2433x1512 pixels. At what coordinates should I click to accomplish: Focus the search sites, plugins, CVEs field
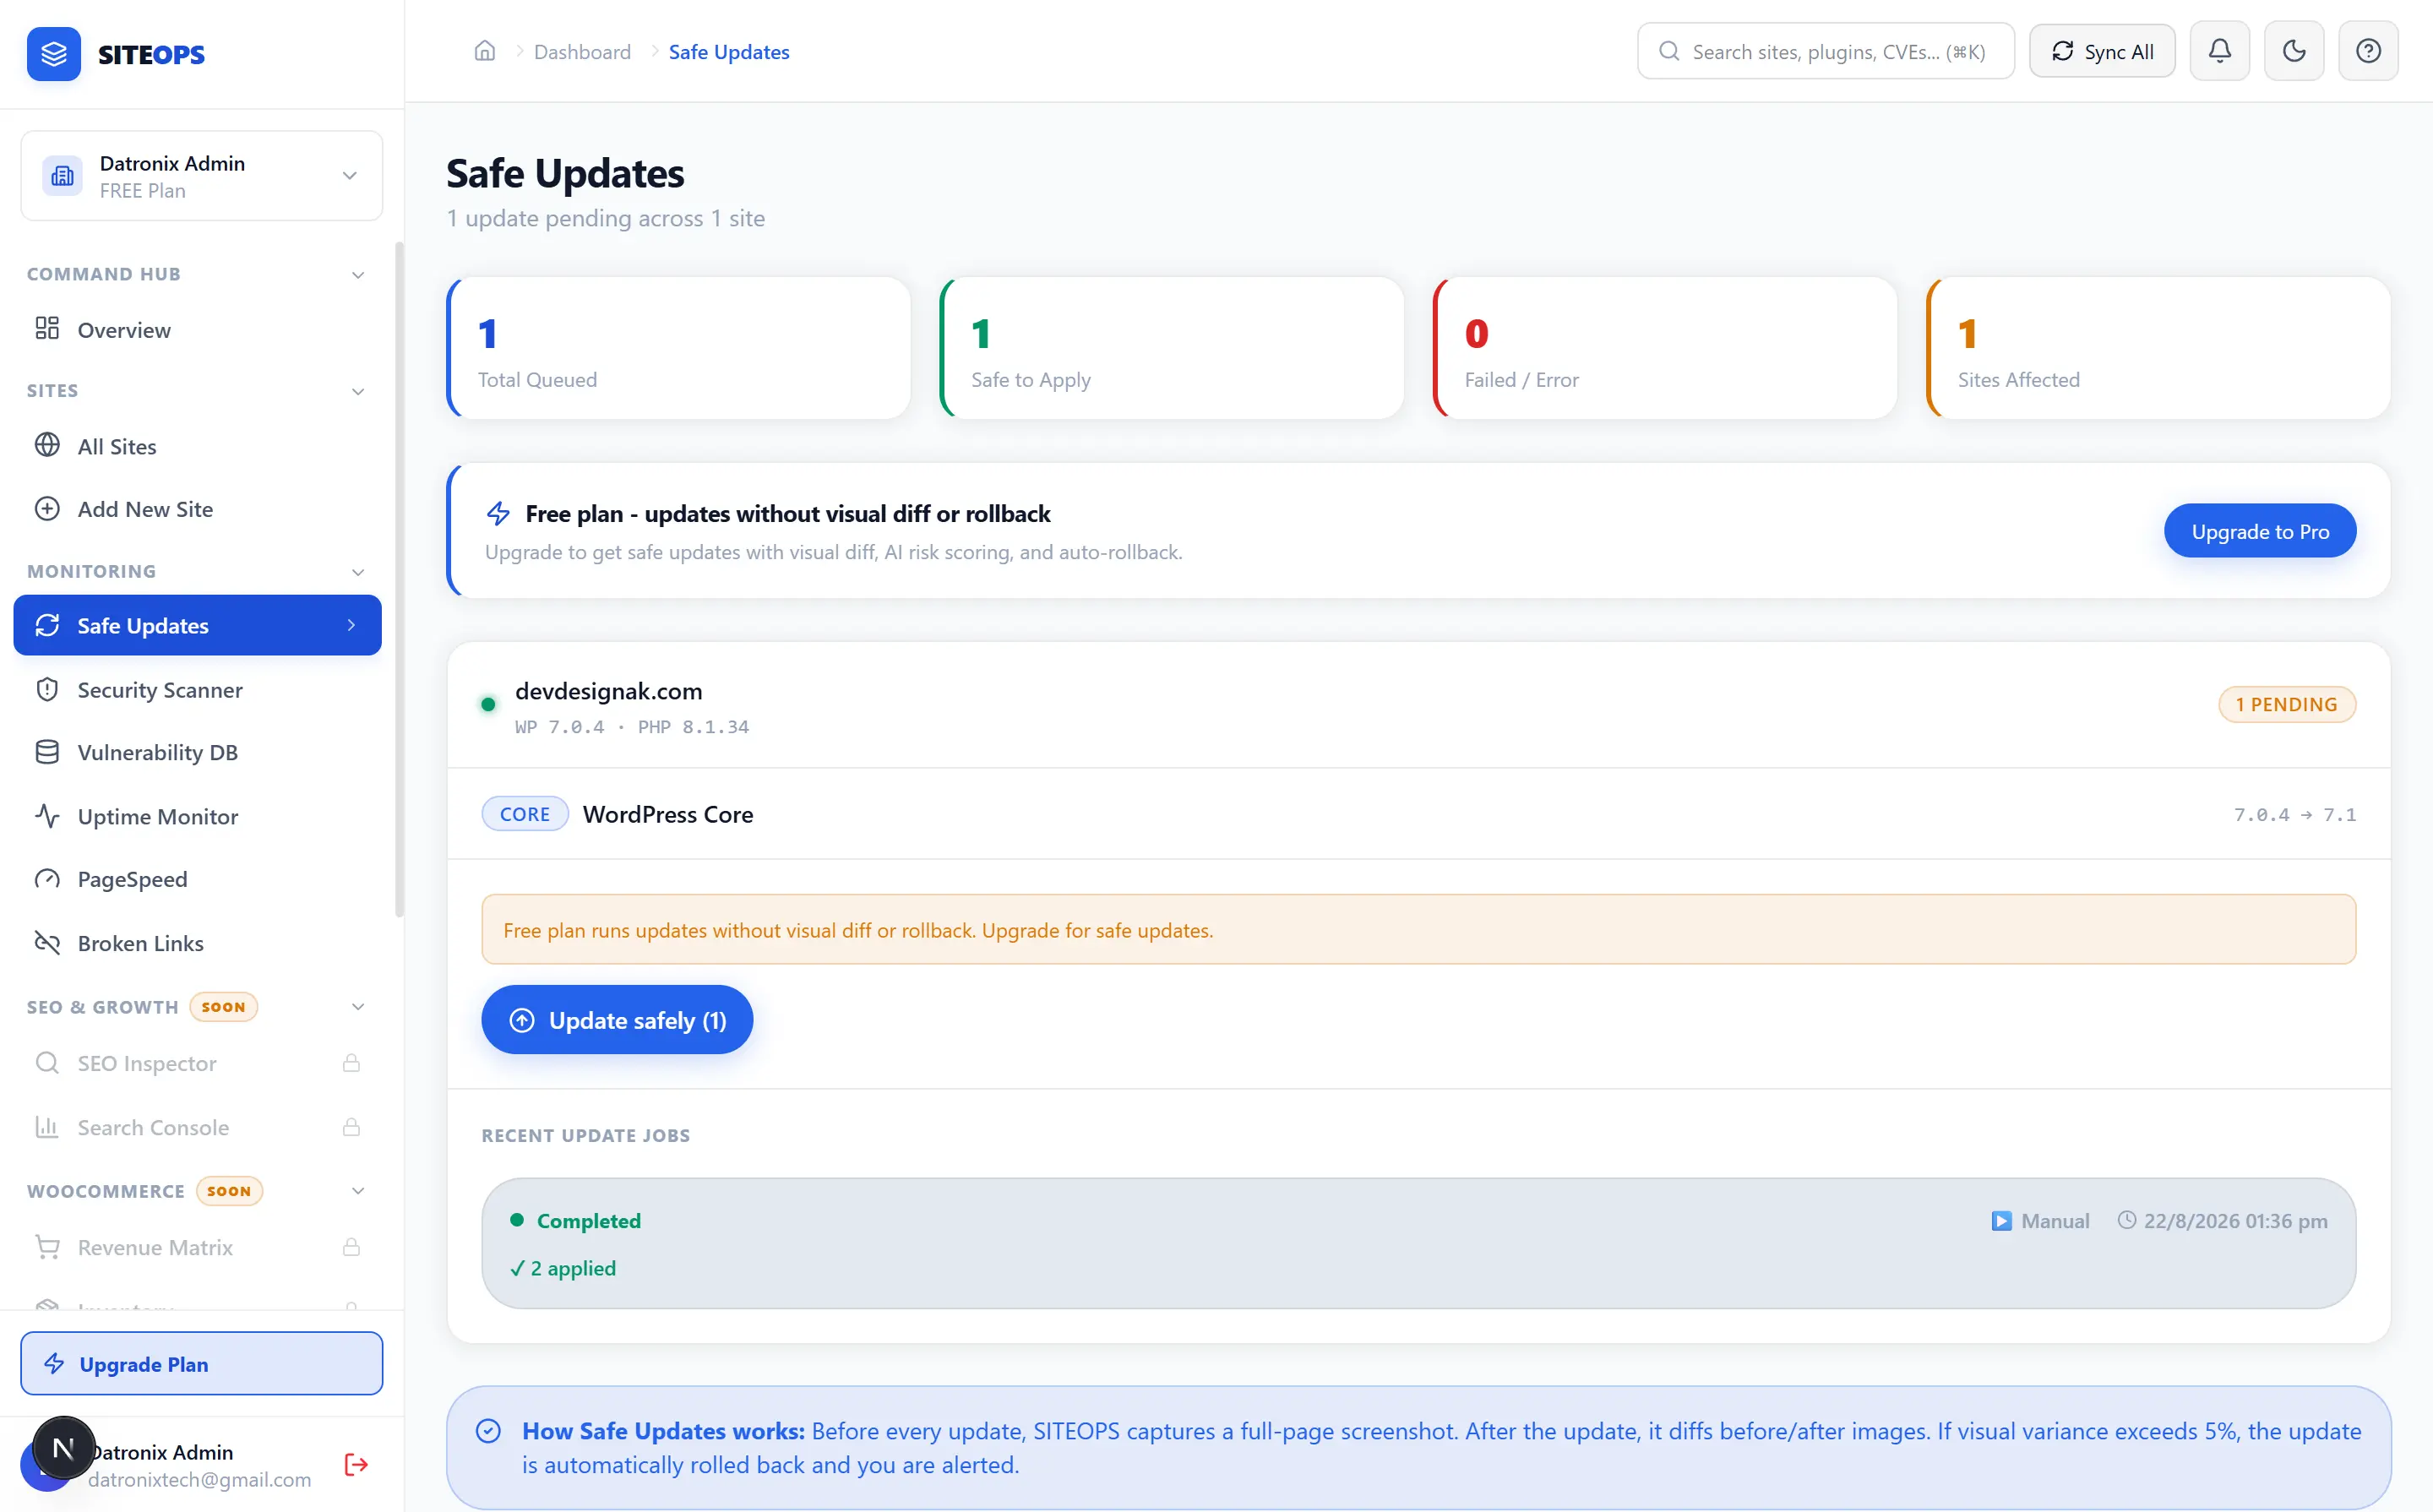(x=1826, y=51)
